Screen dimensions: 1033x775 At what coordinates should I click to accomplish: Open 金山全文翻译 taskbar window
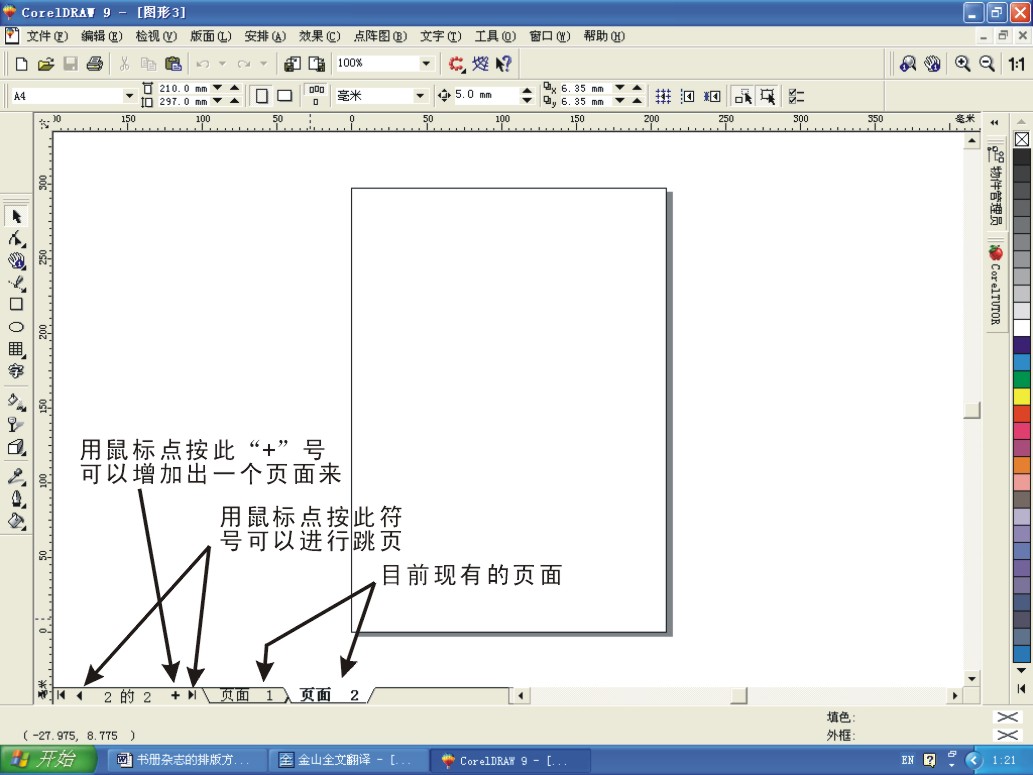348,761
